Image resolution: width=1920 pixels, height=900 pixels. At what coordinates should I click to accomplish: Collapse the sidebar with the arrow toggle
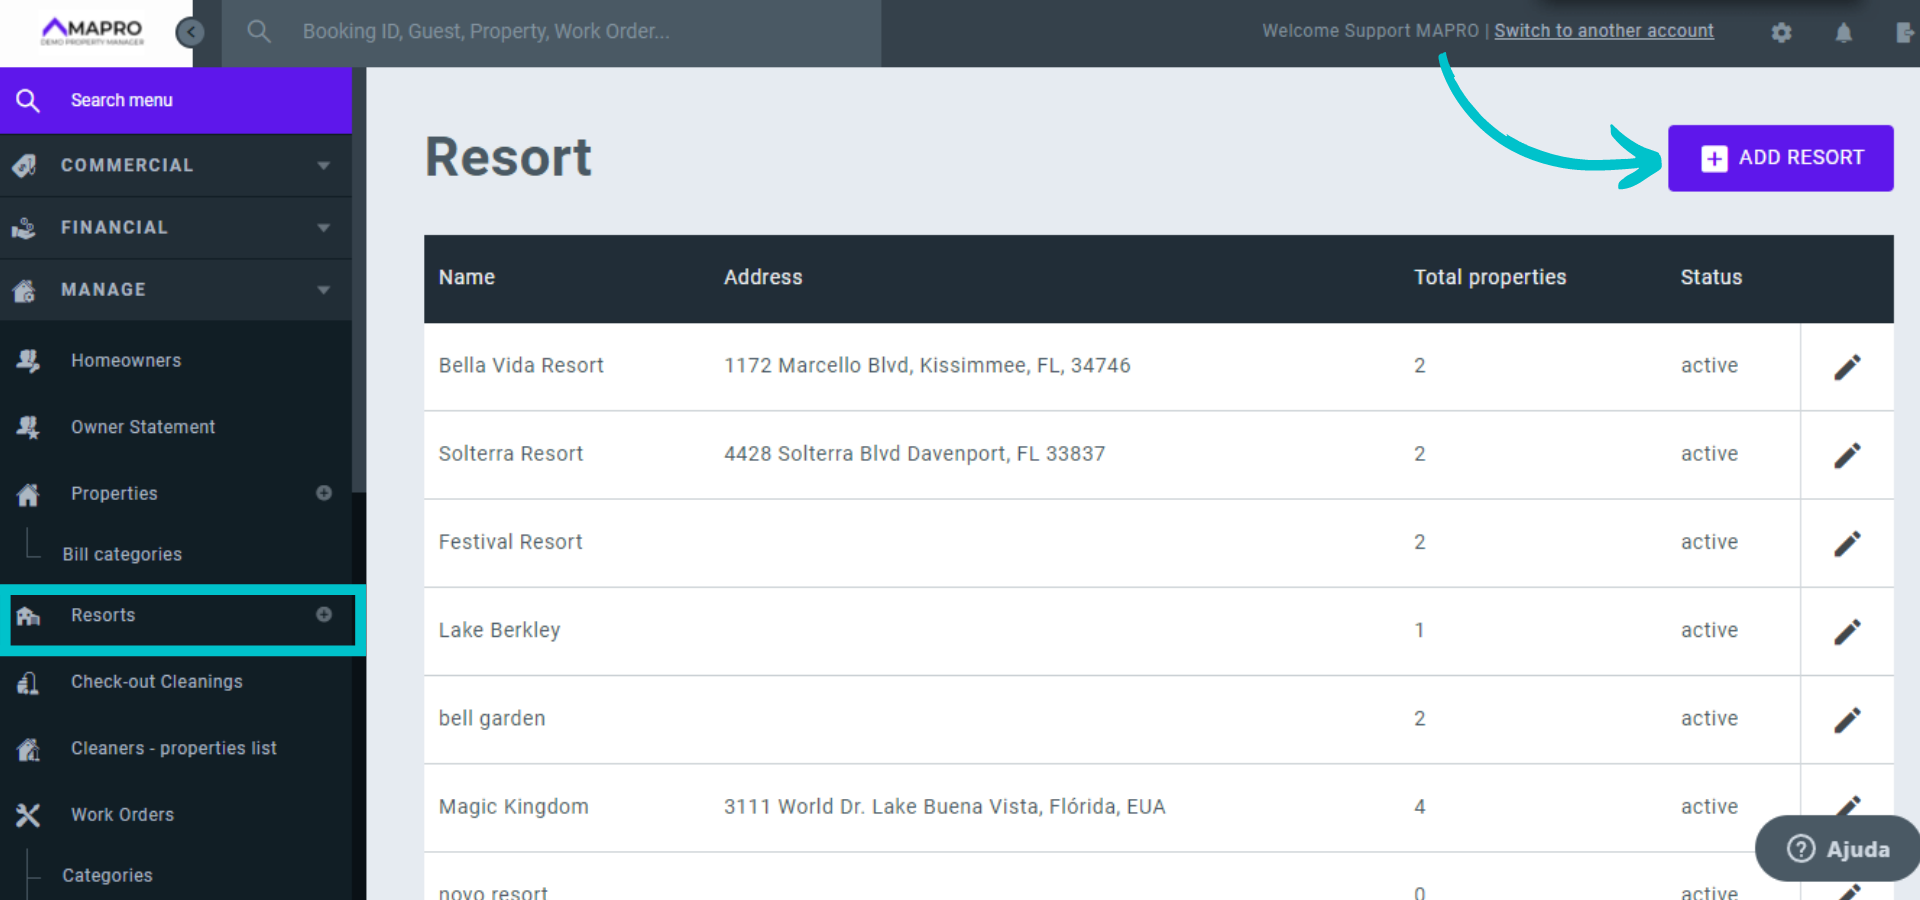[x=190, y=32]
